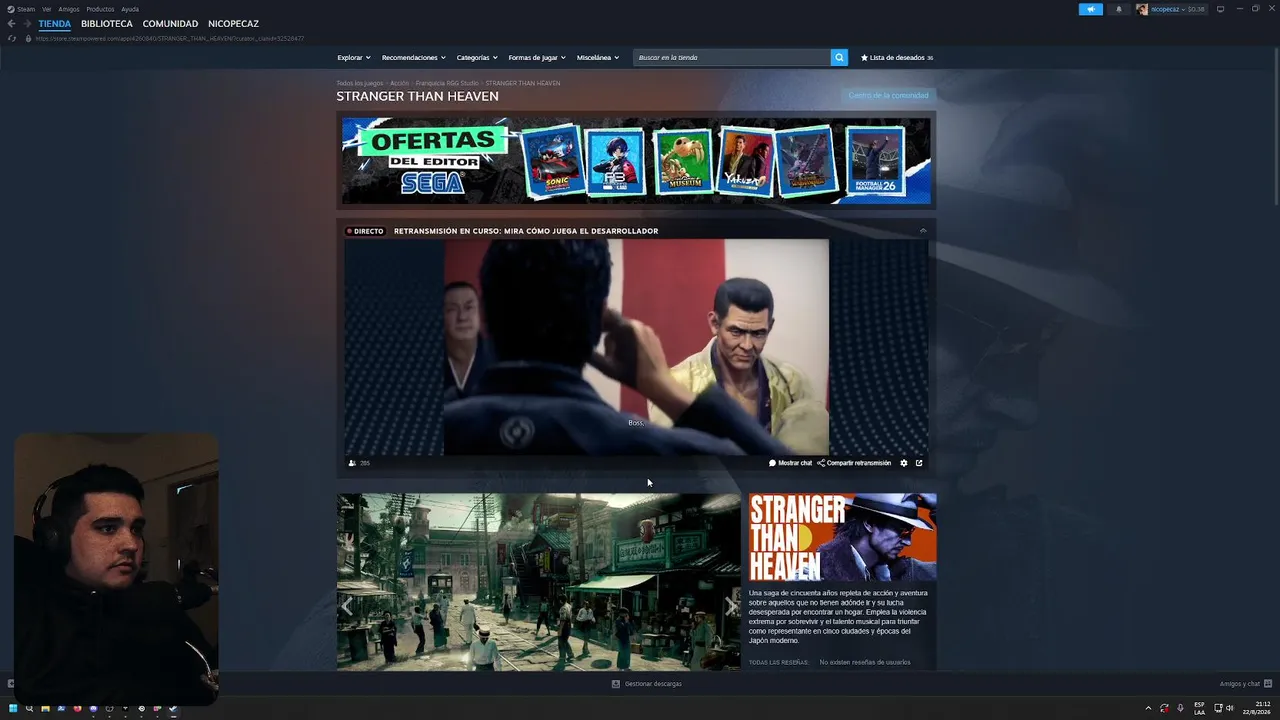The height and width of the screenshot is (720, 1280).
Task: Open Amigos y chat
Action: click(x=1245, y=684)
